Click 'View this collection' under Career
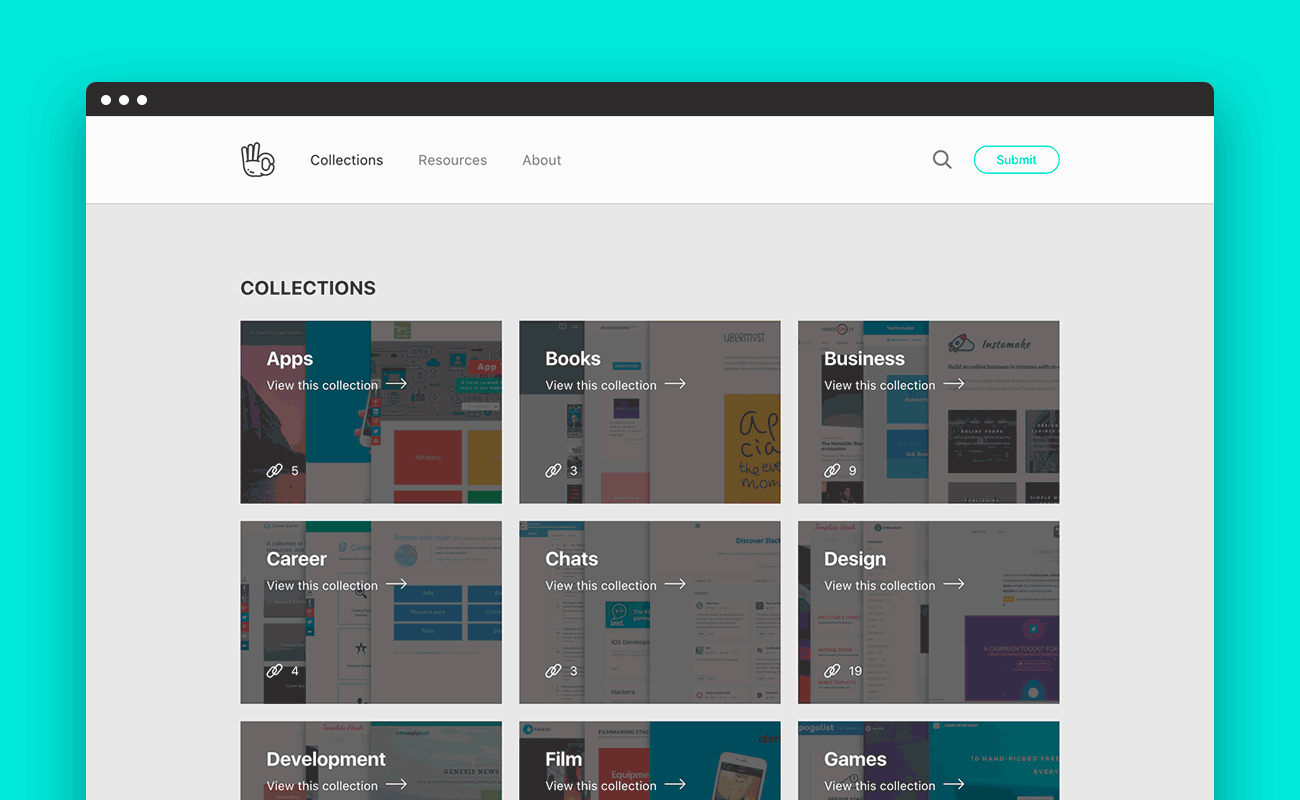 click(x=323, y=586)
